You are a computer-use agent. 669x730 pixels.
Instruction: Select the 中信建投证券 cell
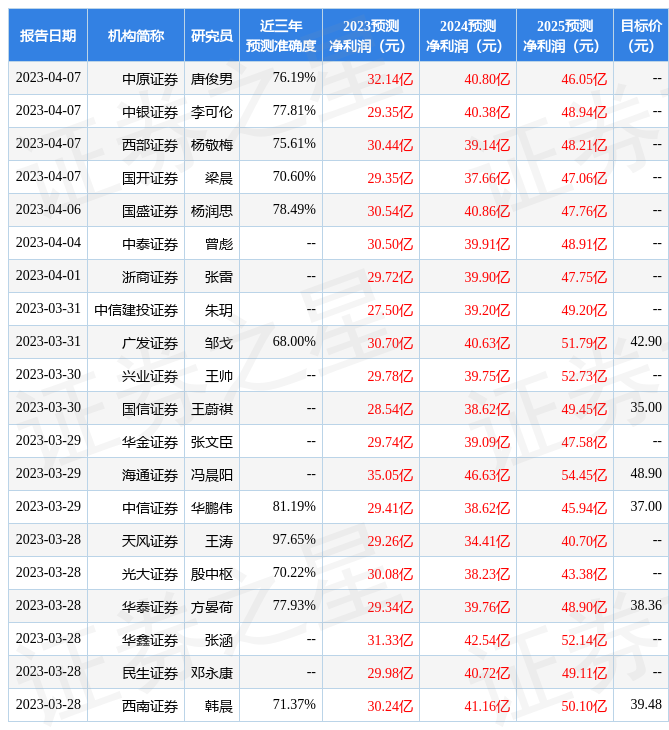(x=136, y=310)
